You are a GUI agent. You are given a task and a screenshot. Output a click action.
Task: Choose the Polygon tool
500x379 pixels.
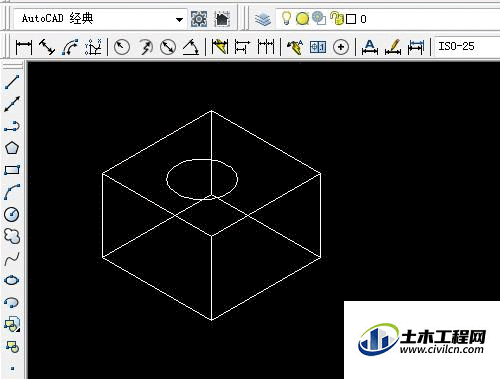pos(12,148)
